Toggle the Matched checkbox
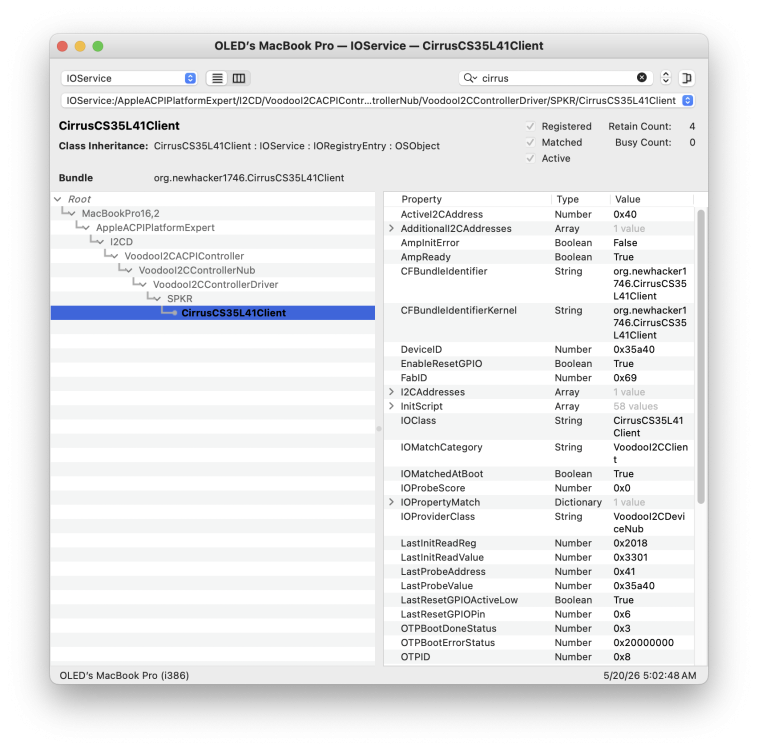Image resolution: width=758 pixels, height=750 pixels. [530, 142]
